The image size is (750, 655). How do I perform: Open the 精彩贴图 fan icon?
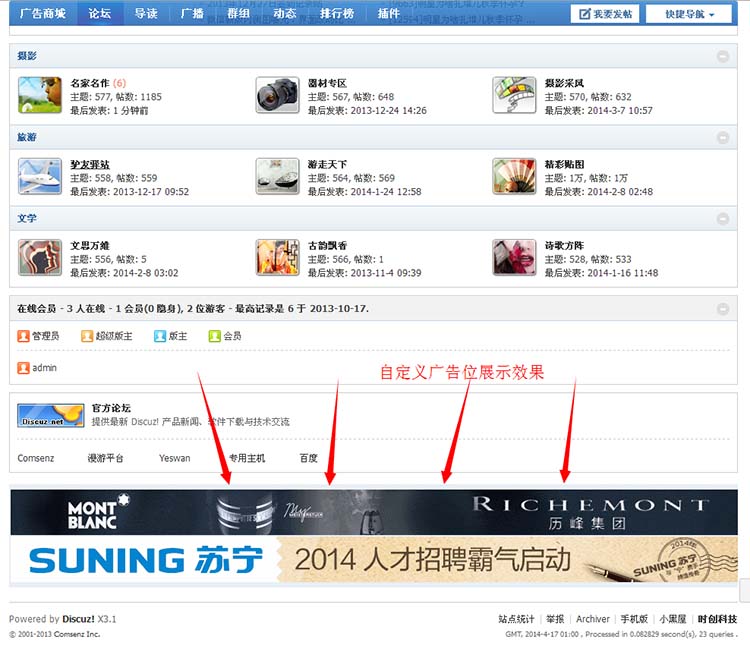(x=514, y=176)
